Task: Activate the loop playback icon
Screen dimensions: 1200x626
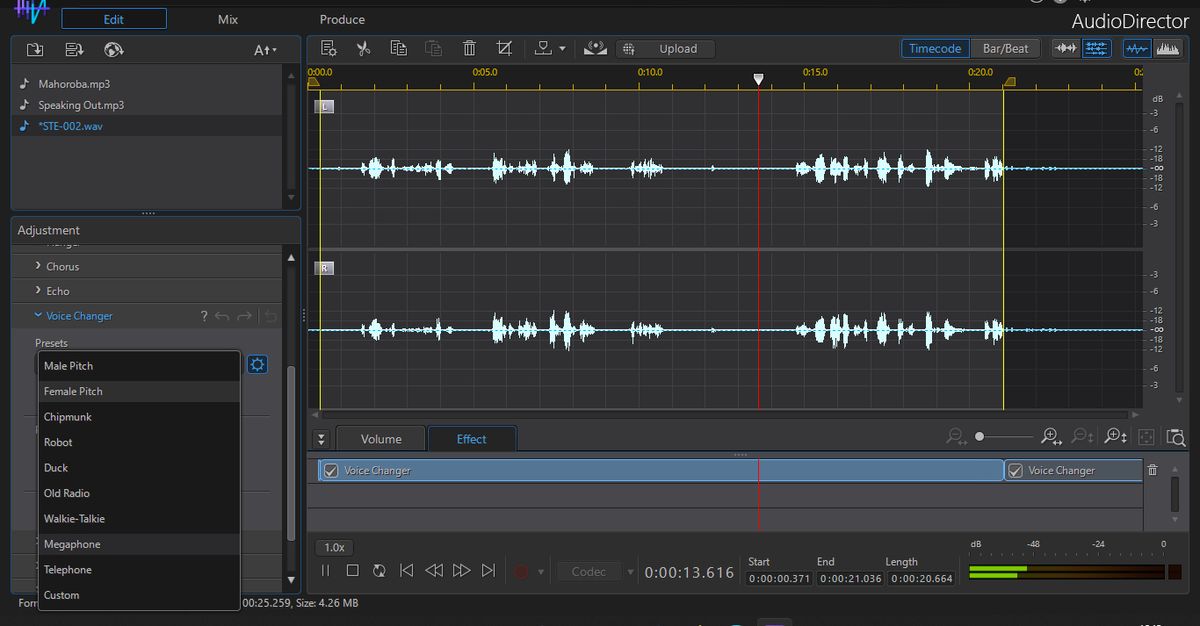Action: point(379,570)
